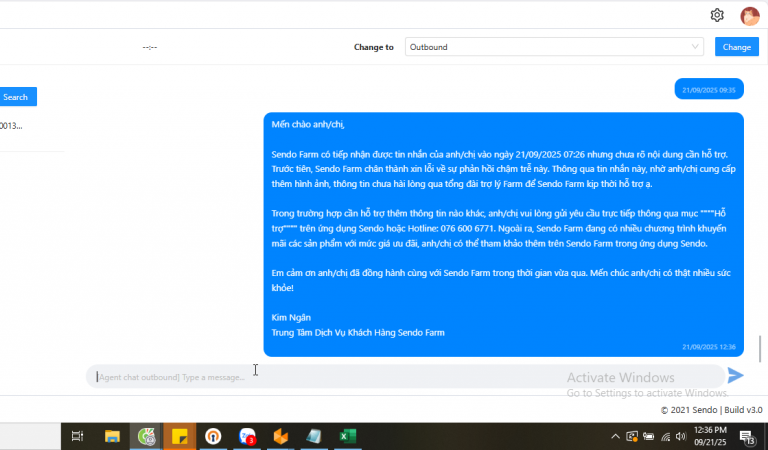Click the Trung Tâm Dịch Vụ Khách Hàng line
This screenshot has width=768, height=450.
click(x=358, y=332)
